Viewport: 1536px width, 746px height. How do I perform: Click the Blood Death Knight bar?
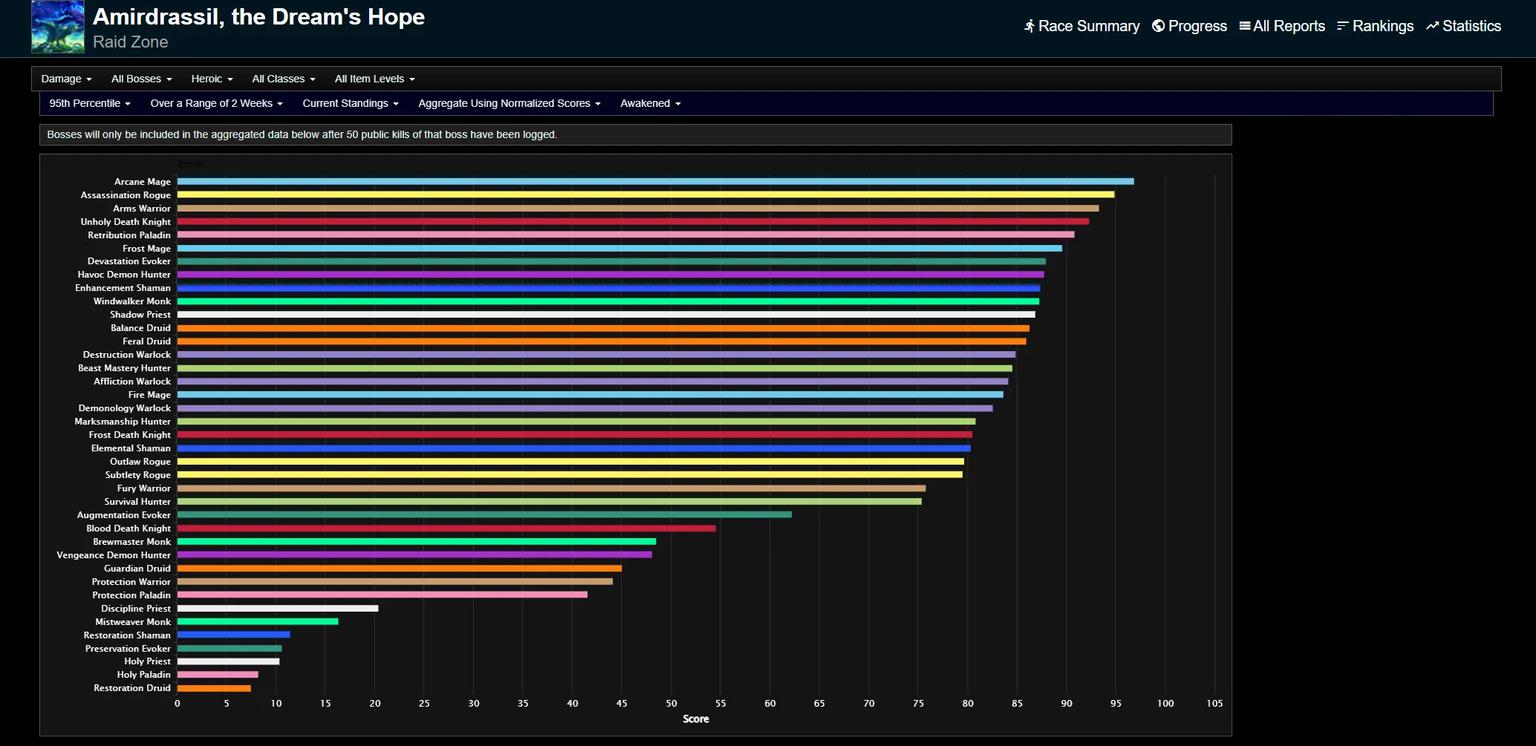446,528
